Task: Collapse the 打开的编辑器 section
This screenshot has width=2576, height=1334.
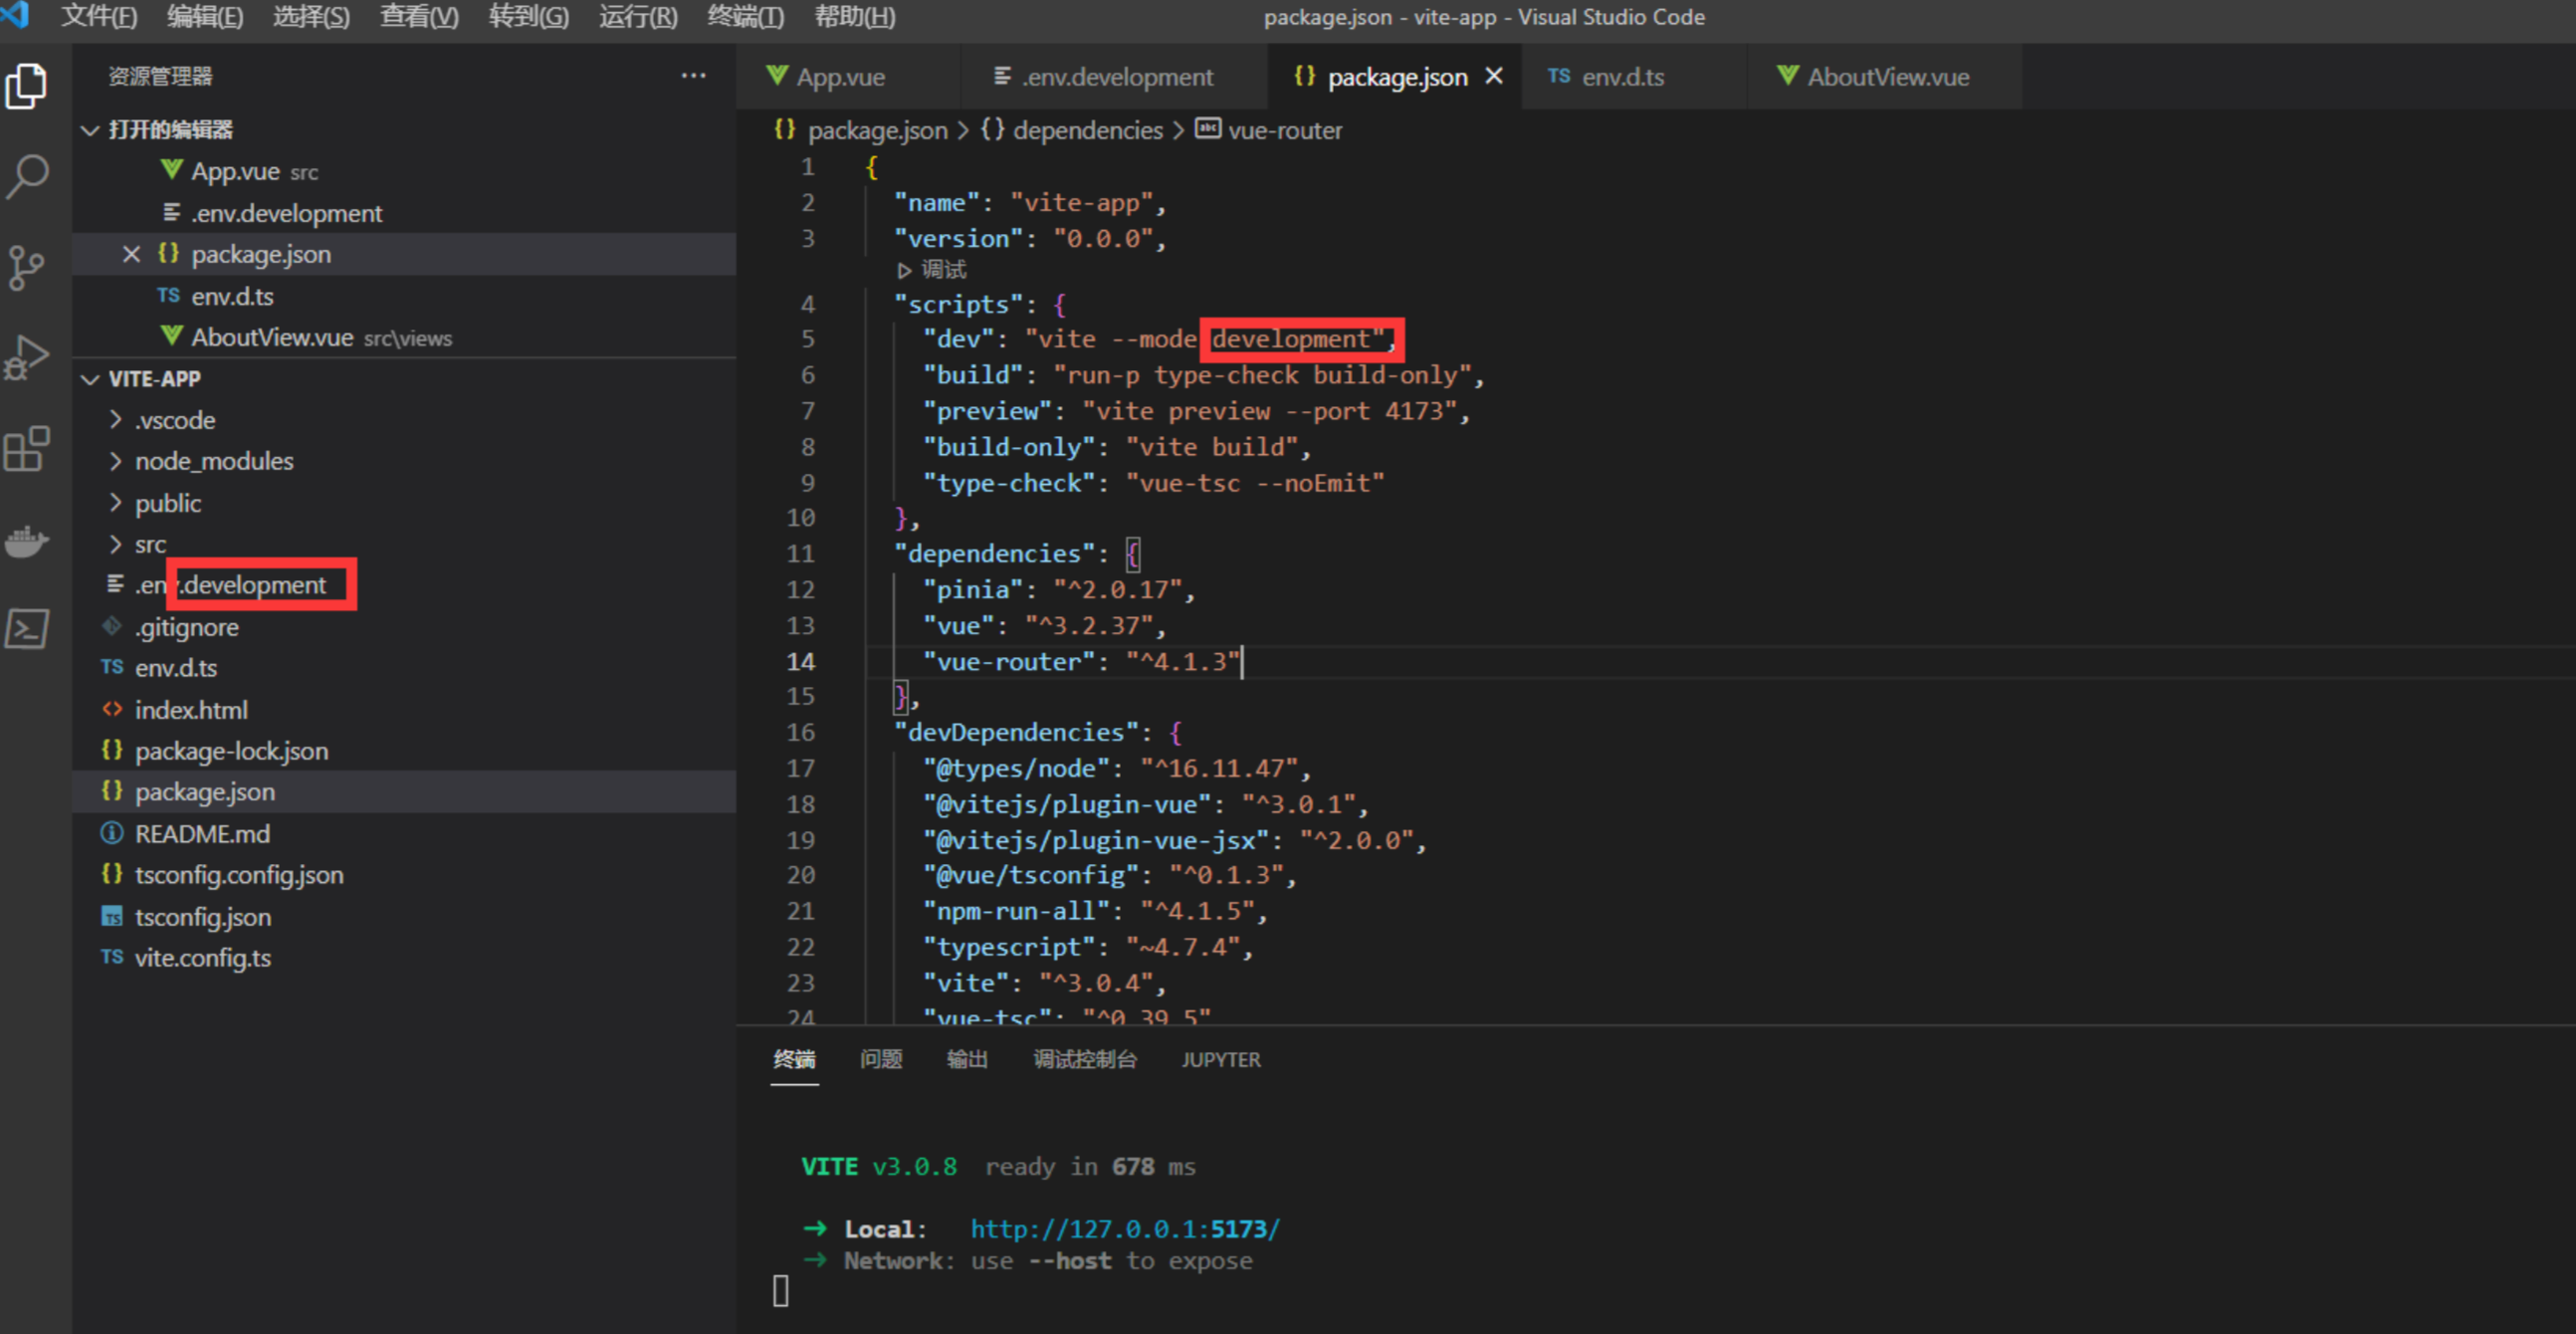Action: click(x=90, y=130)
